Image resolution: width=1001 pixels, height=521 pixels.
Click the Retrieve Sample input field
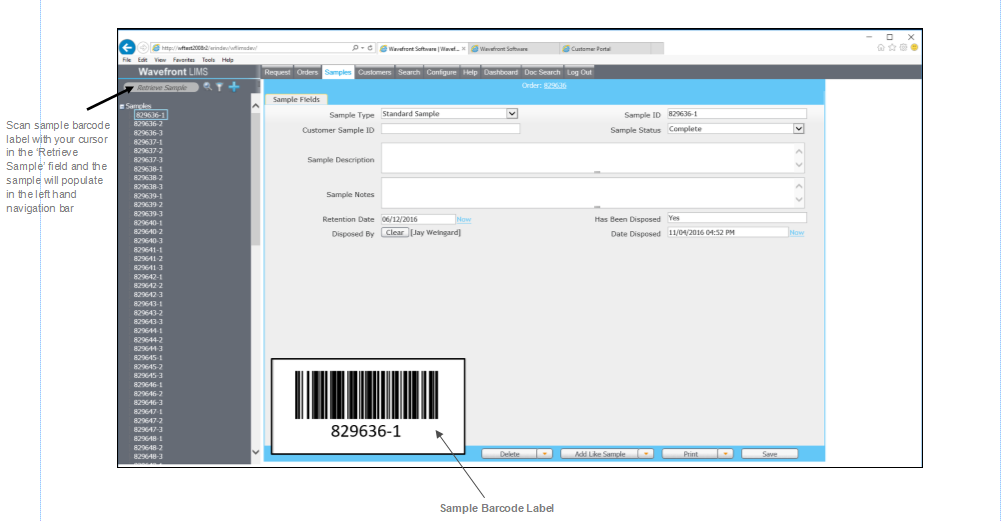(x=162, y=87)
